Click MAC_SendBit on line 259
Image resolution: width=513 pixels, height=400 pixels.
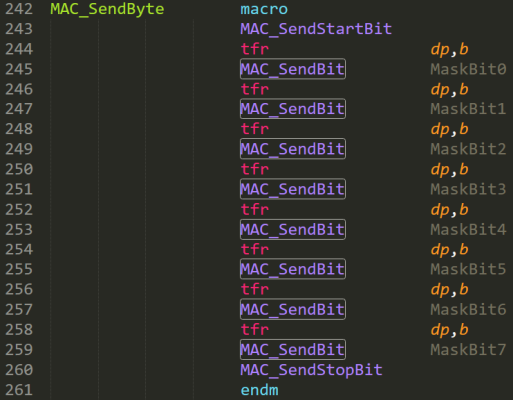tap(293, 350)
